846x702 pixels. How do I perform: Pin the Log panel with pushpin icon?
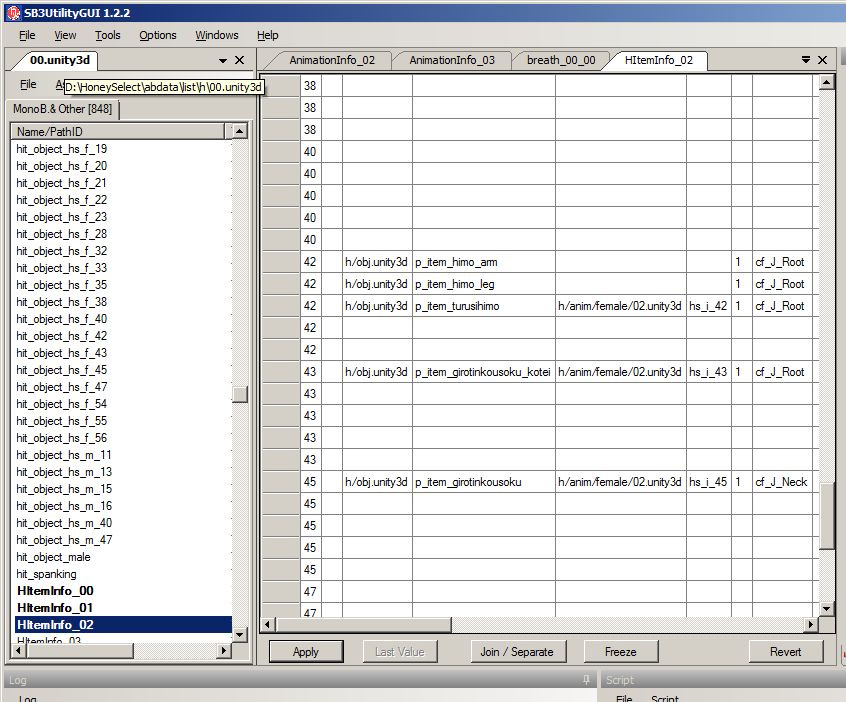click(587, 680)
